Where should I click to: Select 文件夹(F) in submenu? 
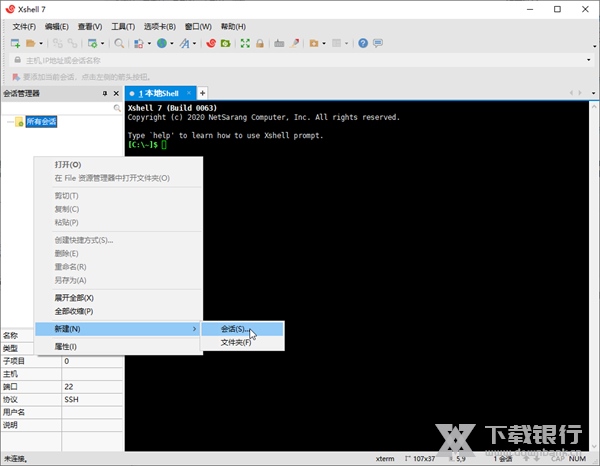tap(242, 342)
